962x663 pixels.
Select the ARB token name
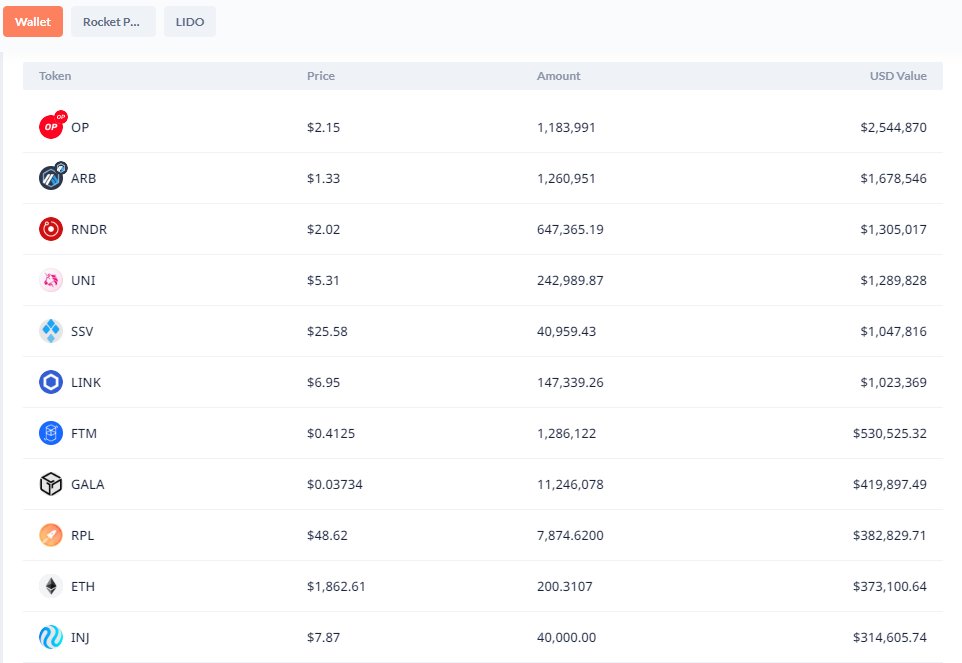point(83,178)
